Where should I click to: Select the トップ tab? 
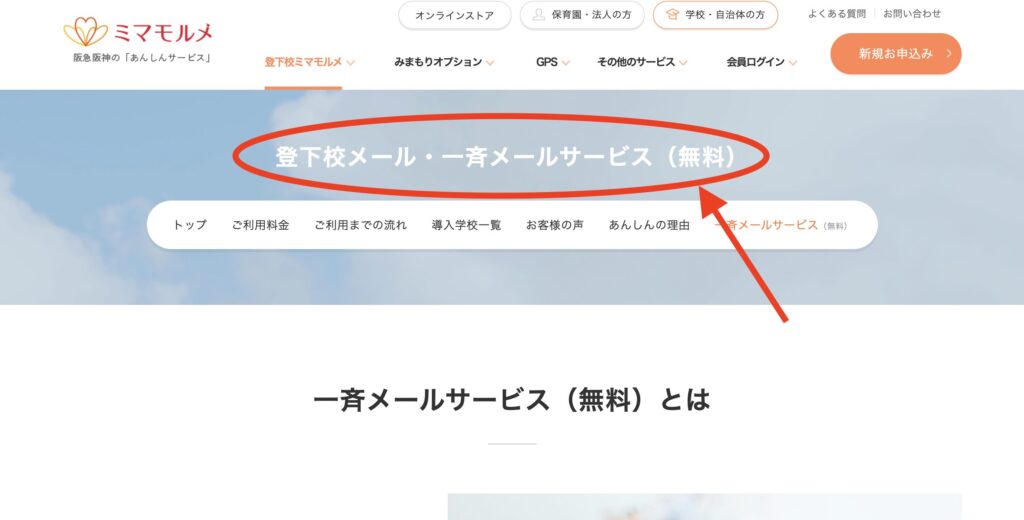(189, 225)
